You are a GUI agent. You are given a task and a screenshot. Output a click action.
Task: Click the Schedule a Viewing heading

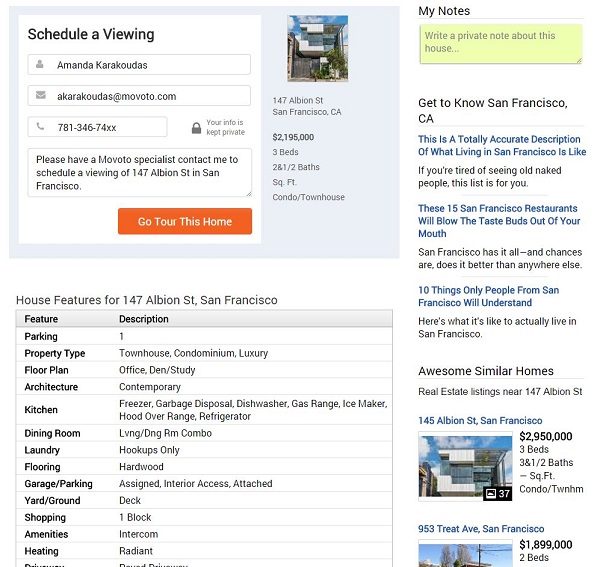(91, 34)
